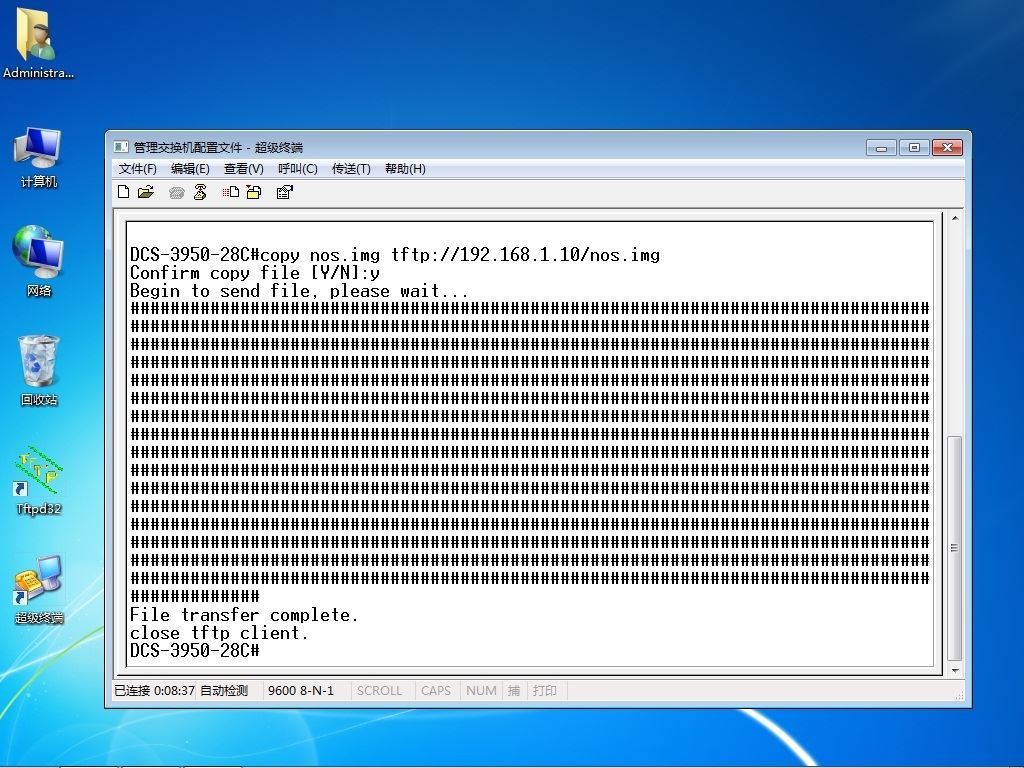Open the 传送(T) menu

point(351,169)
